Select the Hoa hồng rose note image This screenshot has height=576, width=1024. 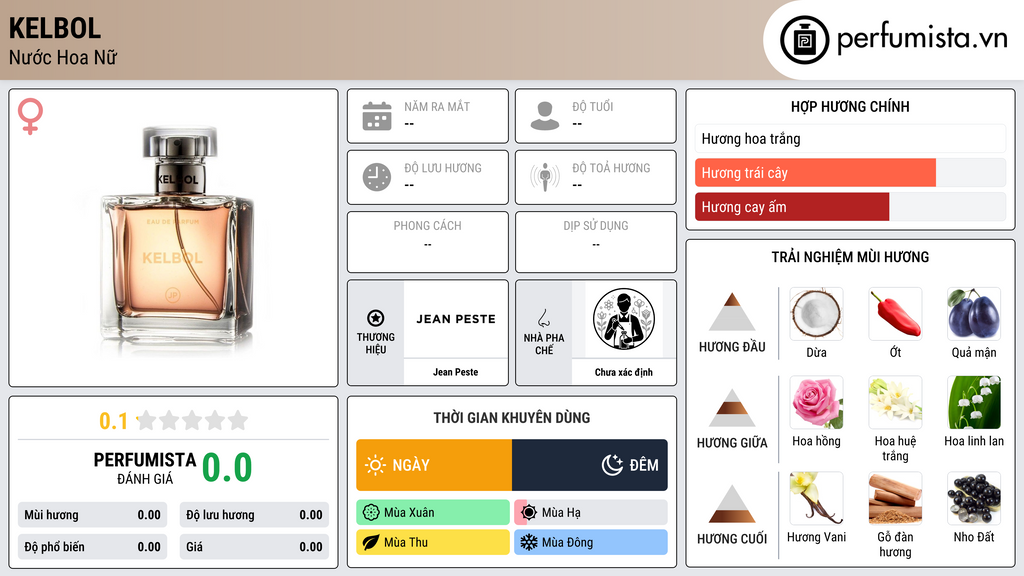(x=816, y=402)
